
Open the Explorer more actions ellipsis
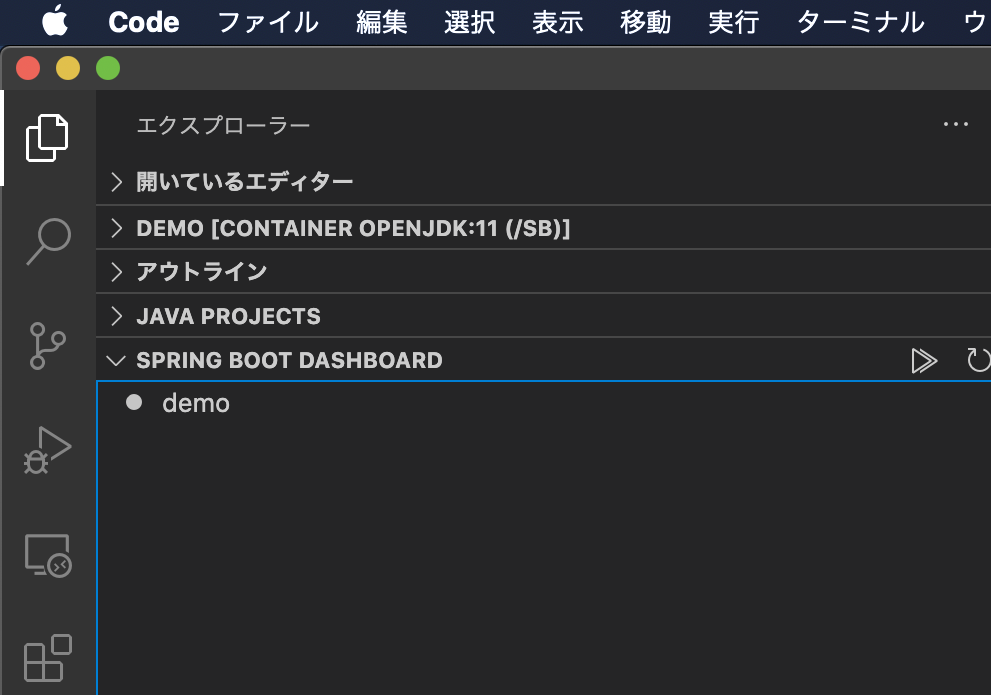pyautogui.click(x=956, y=124)
